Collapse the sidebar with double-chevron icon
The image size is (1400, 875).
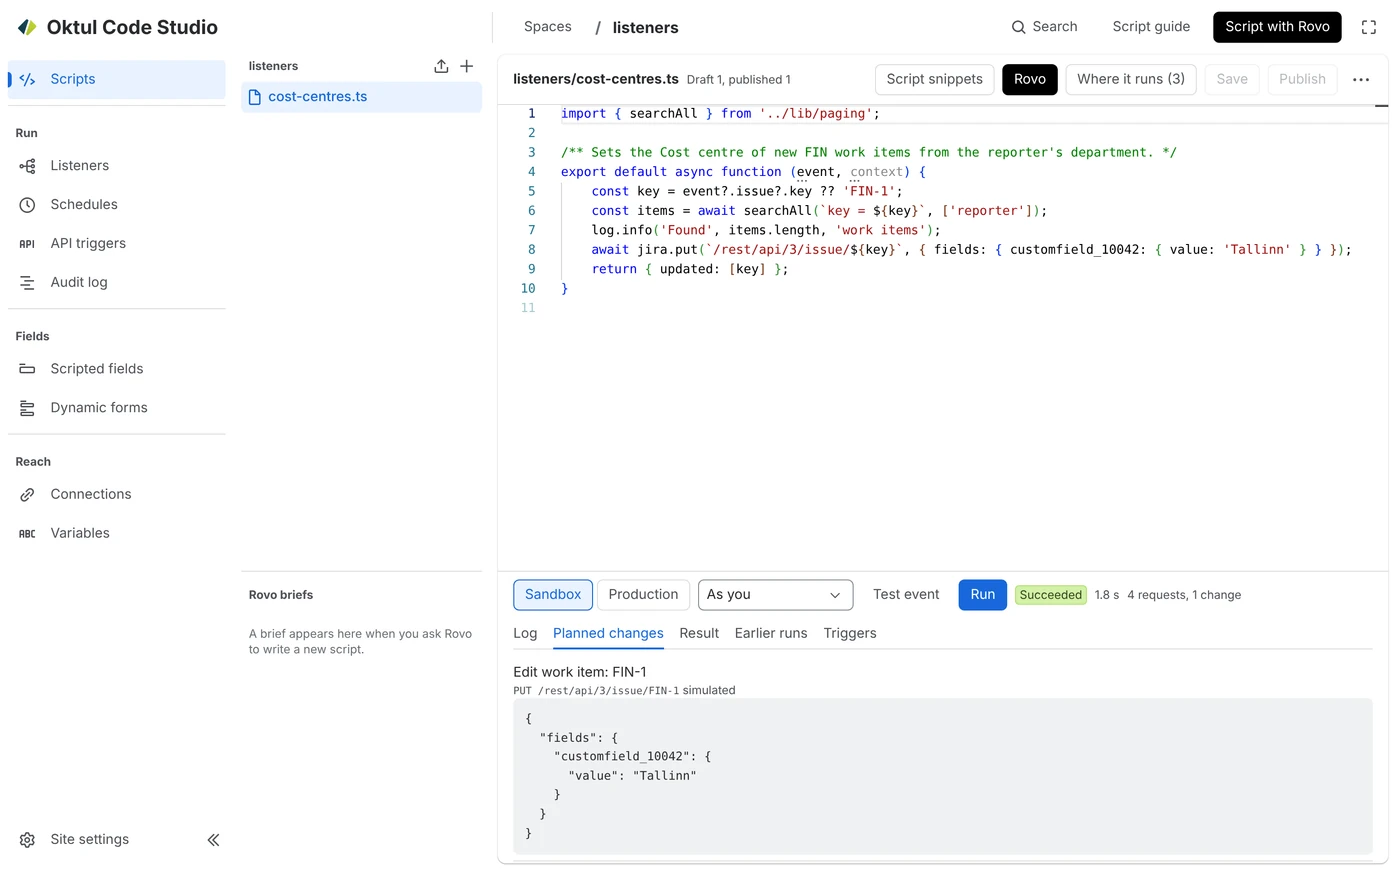tap(213, 840)
